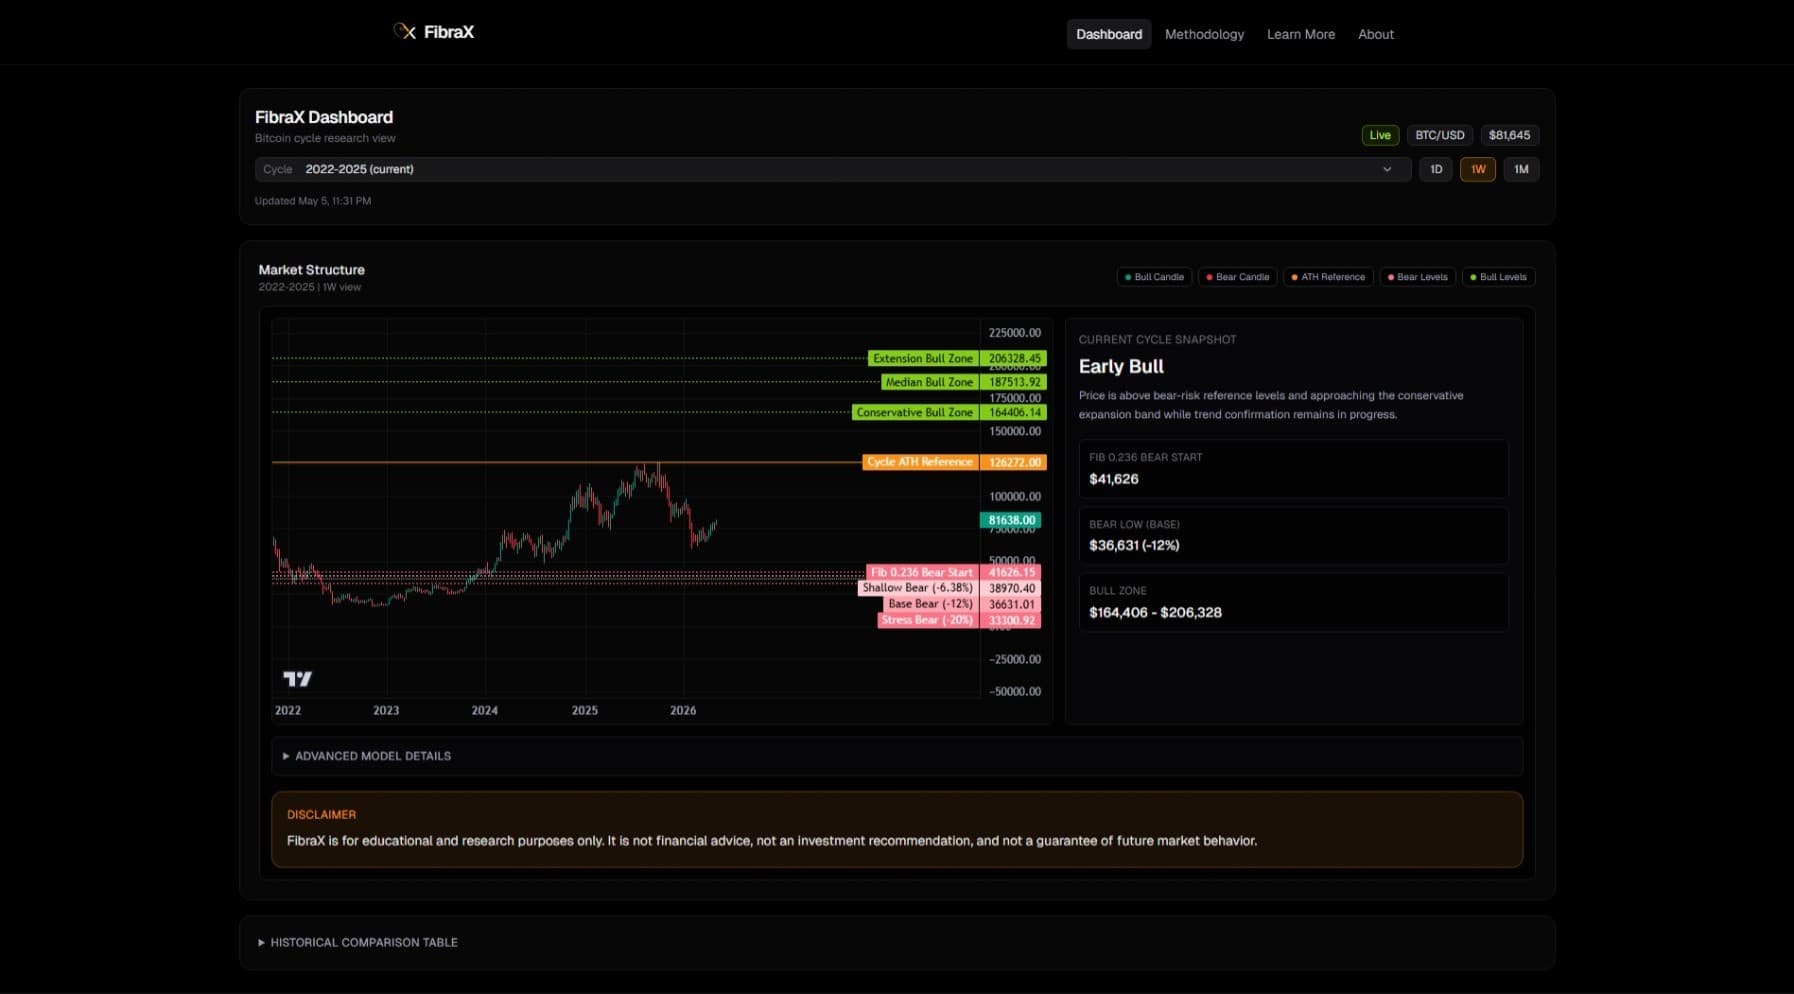Image resolution: width=1794 pixels, height=994 pixels.
Task: Click the 187513.92 price axis tag
Action: coord(1014,382)
